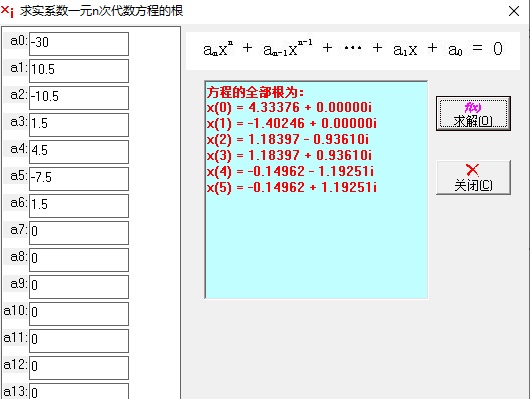The width and height of the screenshot is (530, 399).
Task: Click root result x(2) = 1.18397 - 0.93610i
Action: pos(288,140)
